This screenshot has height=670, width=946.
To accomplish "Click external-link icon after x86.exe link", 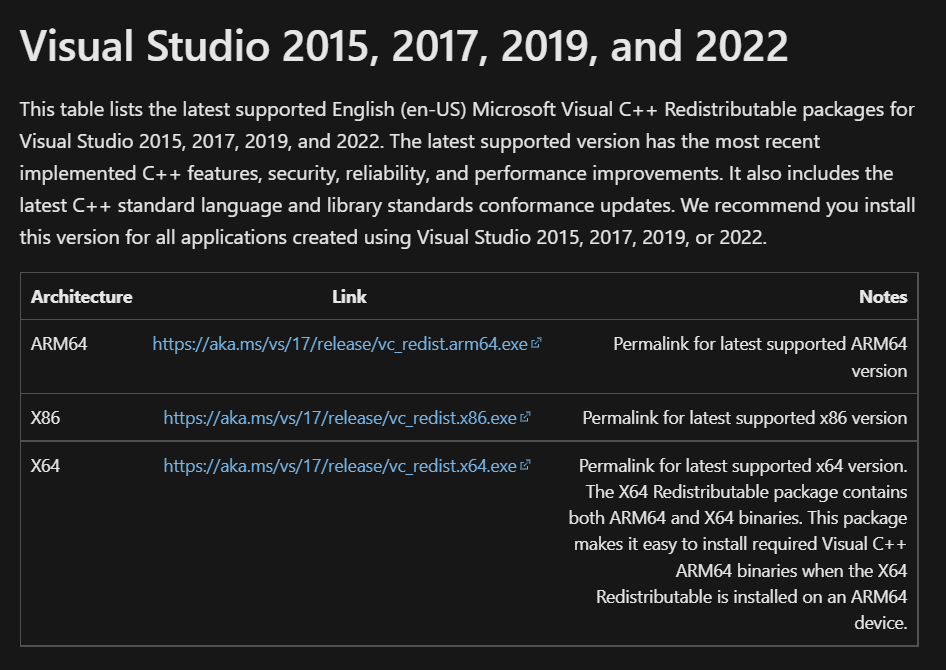I will [x=525, y=417].
